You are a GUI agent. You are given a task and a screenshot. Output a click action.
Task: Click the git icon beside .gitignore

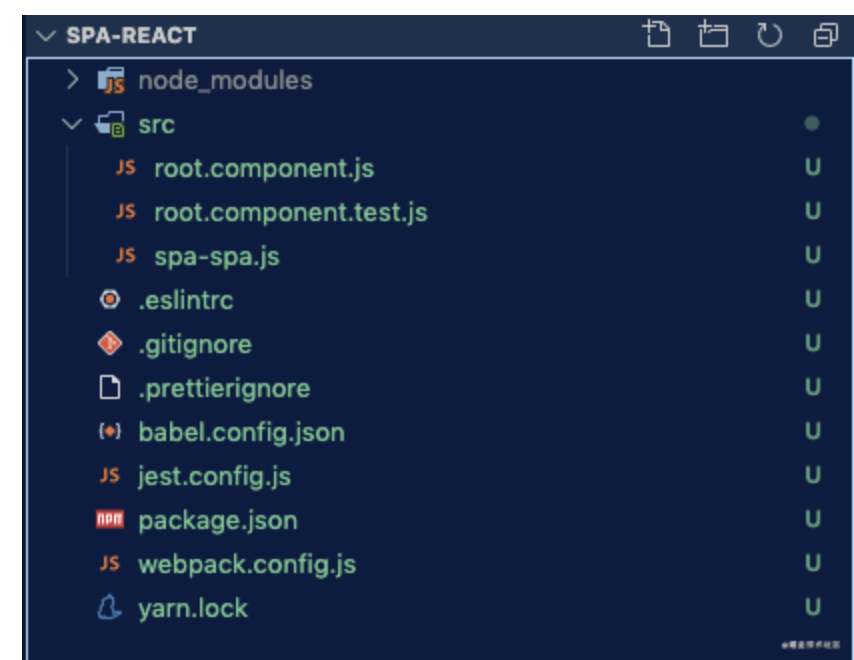pyautogui.click(x=110, y=344)
